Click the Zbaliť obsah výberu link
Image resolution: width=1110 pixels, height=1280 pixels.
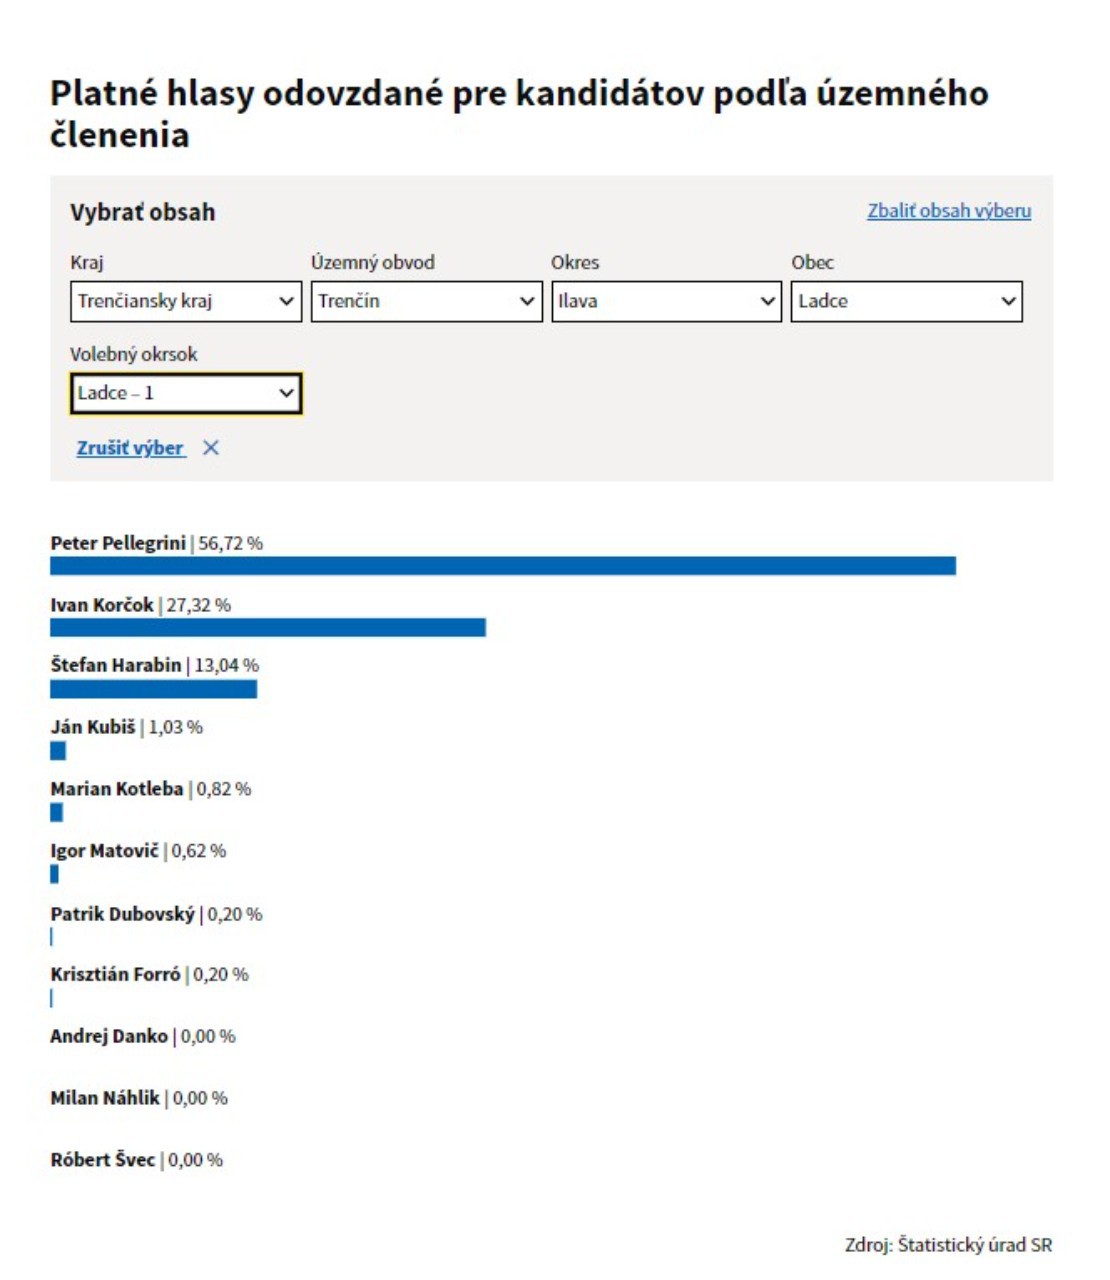pos(949,211)
